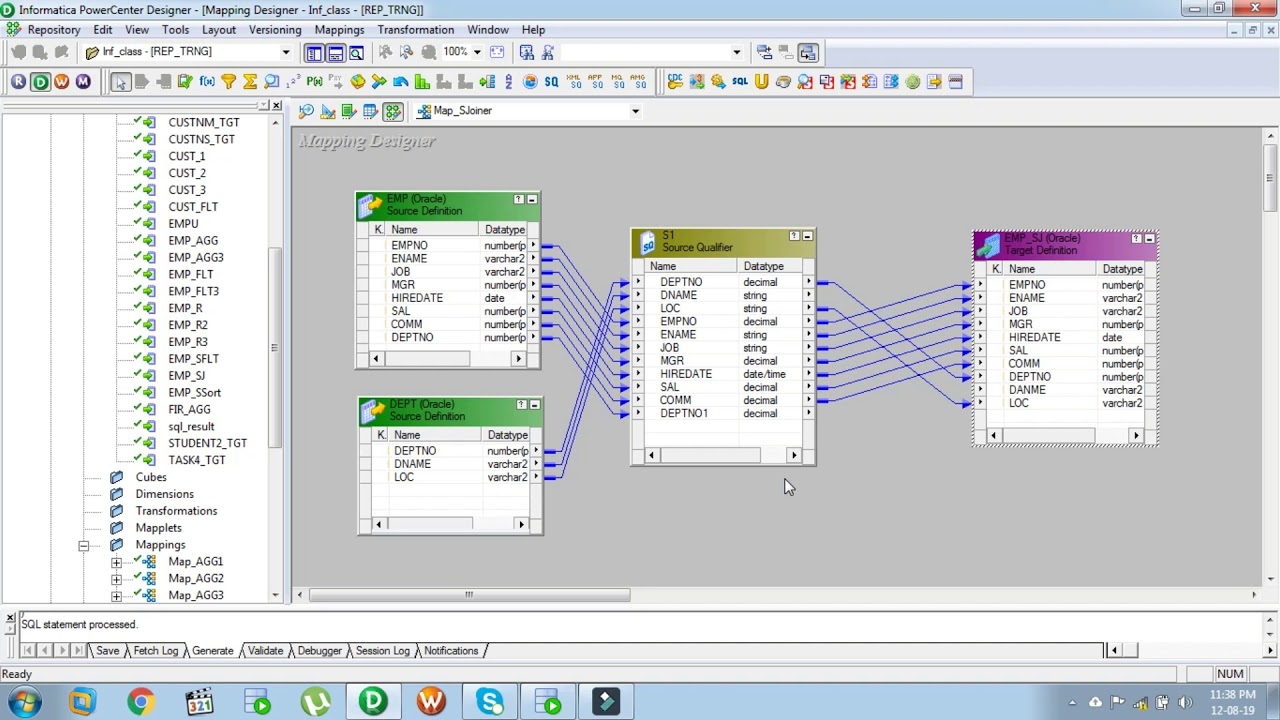Open the Layout menu

[x=219, y=30]
